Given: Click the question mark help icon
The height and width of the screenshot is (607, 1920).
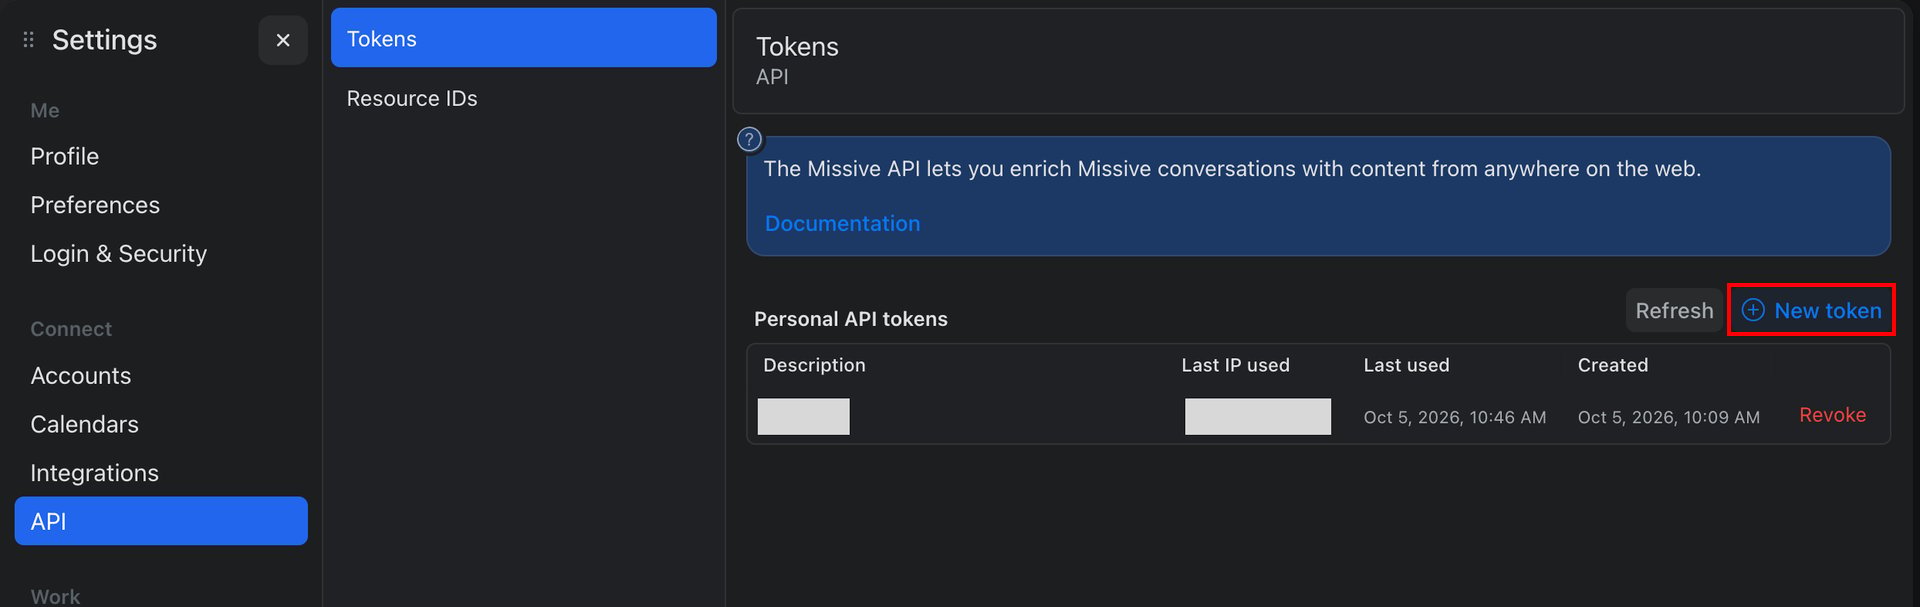Looking at the screenshot, I should [749, 140].
